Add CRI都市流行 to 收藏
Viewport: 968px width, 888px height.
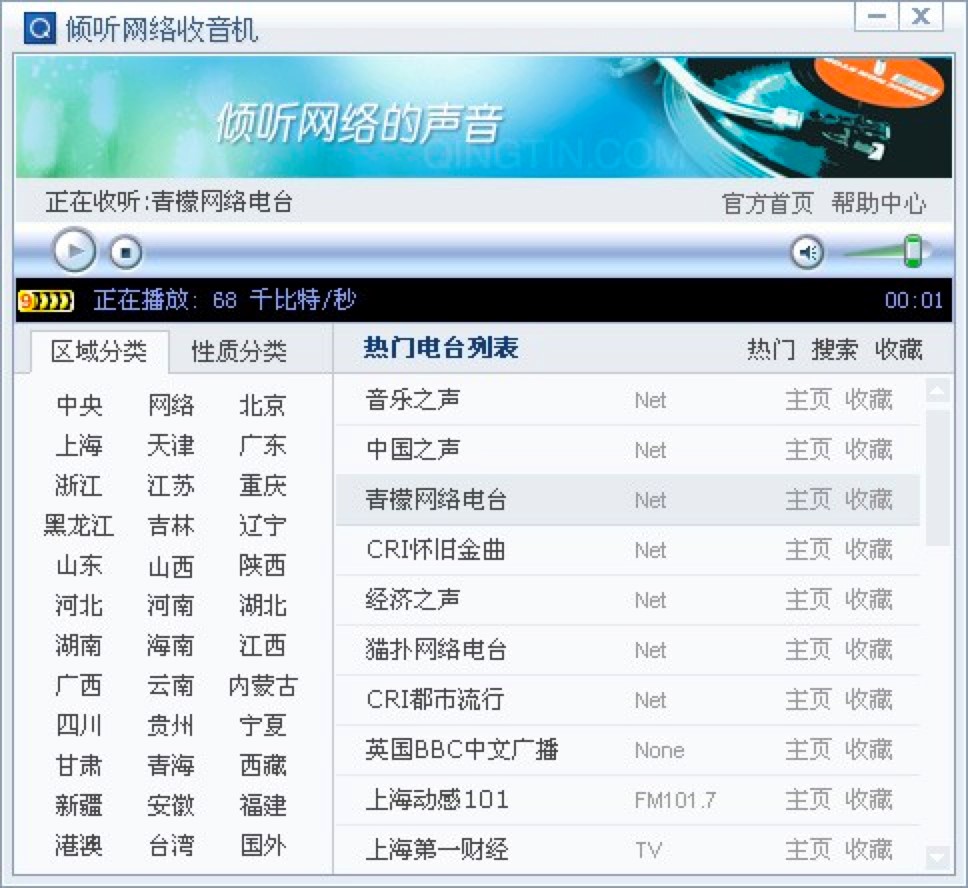point(869,700)
